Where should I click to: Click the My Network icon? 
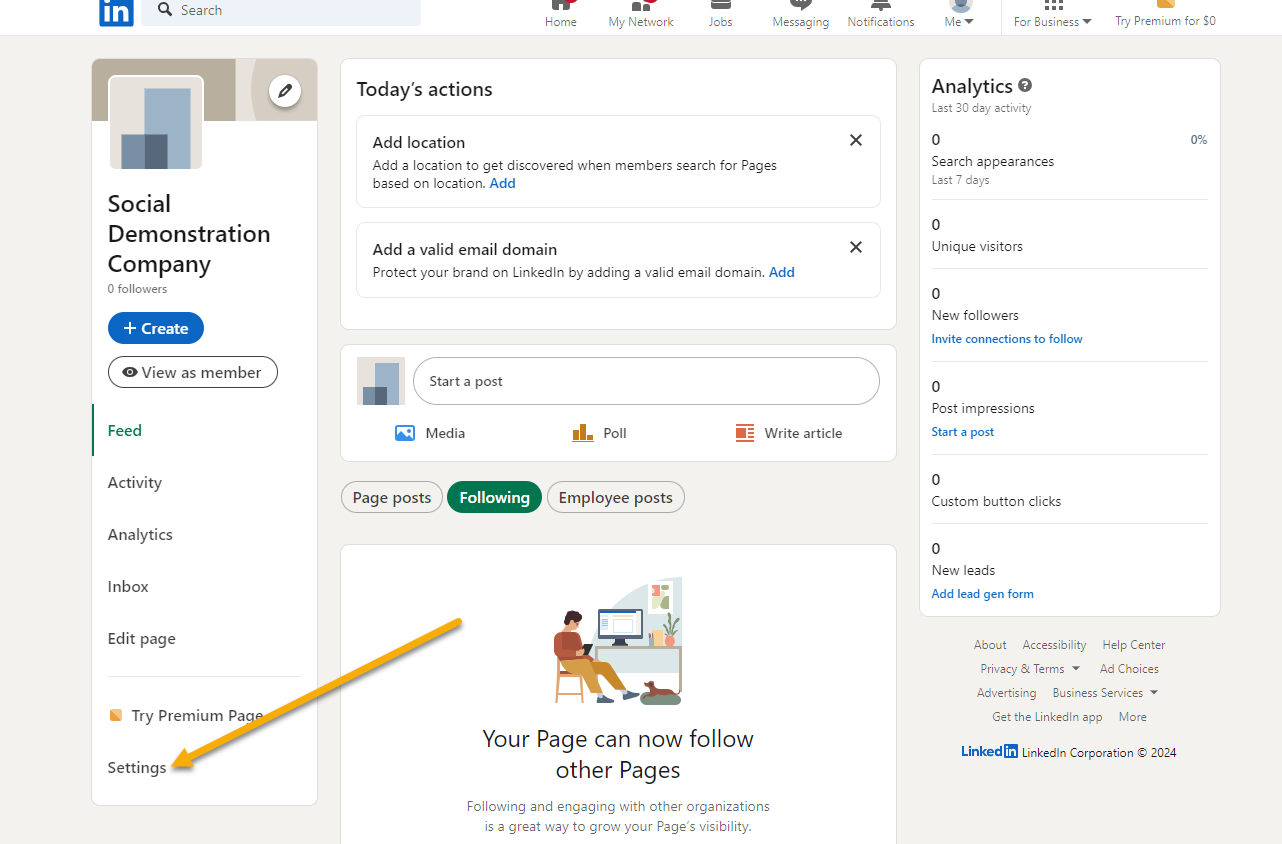click(x=640, y=12)
